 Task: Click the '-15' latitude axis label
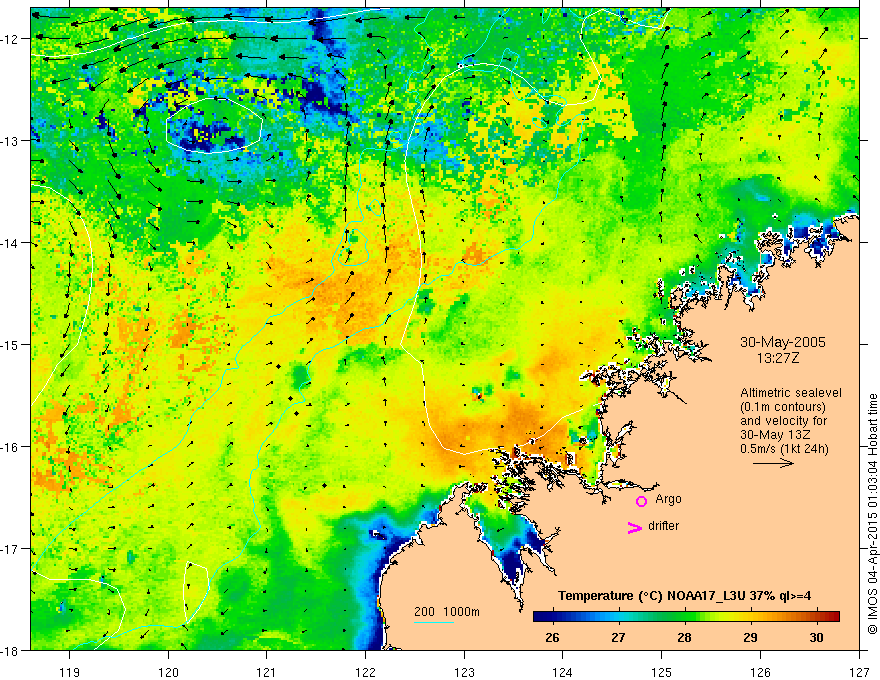click(10, 344)
